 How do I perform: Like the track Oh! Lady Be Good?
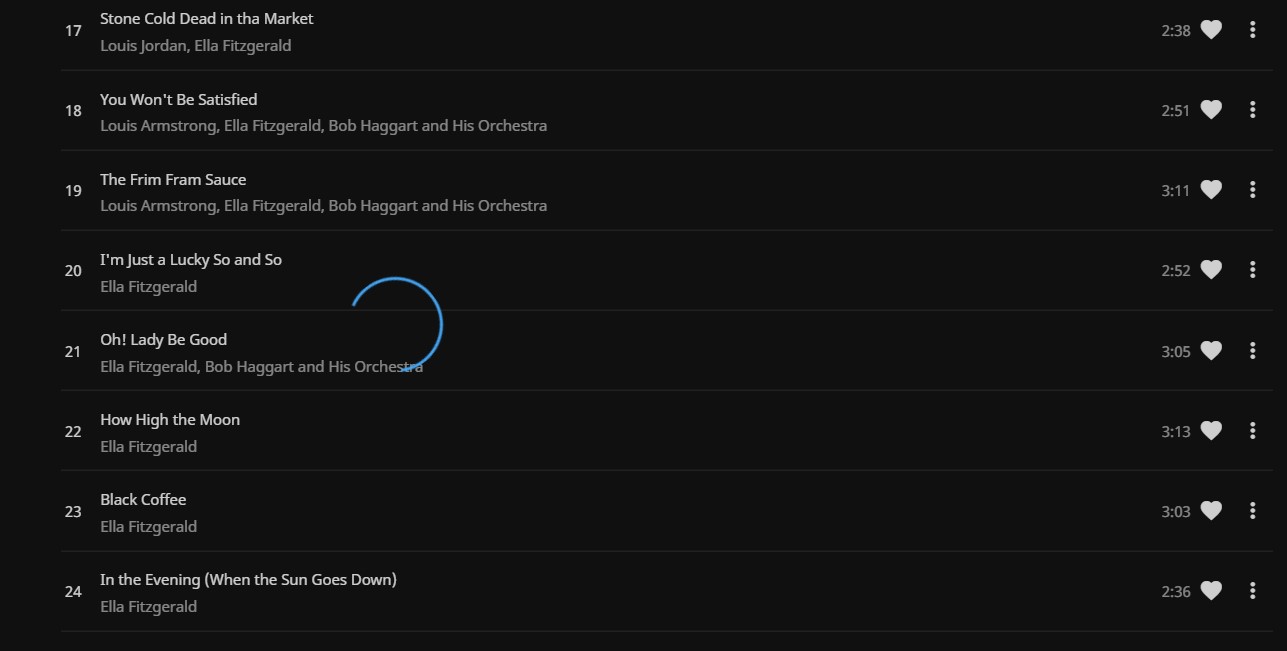pos(1210,351)
